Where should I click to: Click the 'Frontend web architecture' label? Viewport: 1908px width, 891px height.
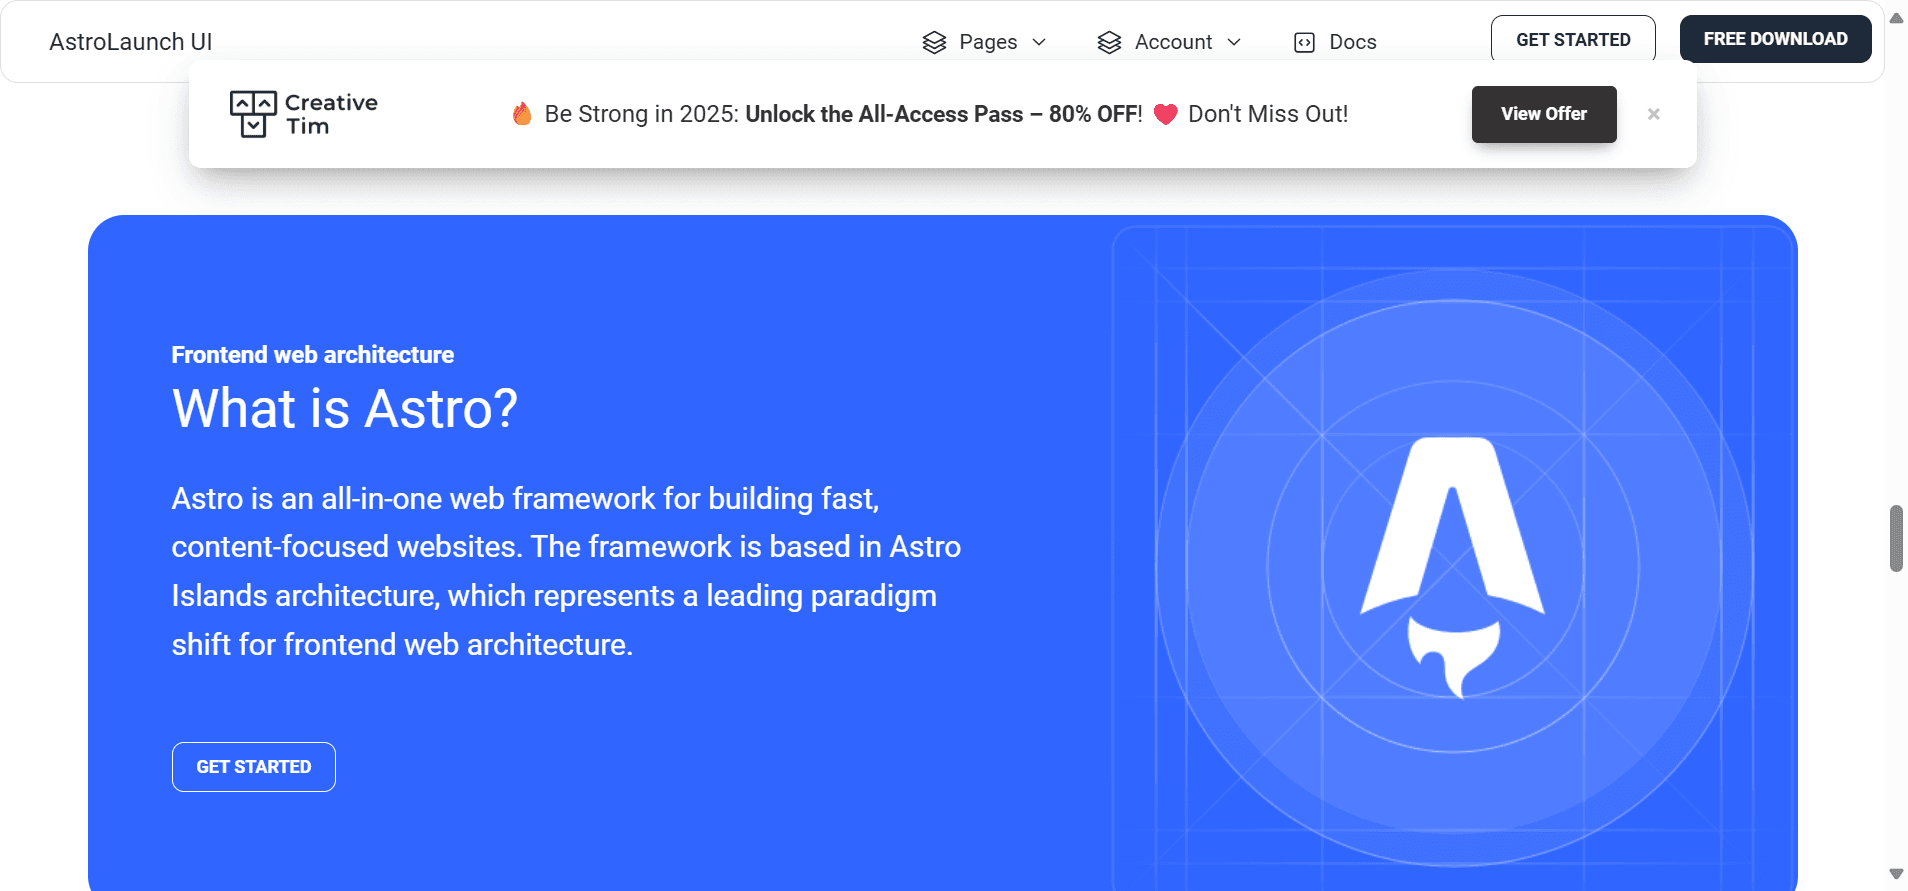pyautogui.click(x=313, y=355)
